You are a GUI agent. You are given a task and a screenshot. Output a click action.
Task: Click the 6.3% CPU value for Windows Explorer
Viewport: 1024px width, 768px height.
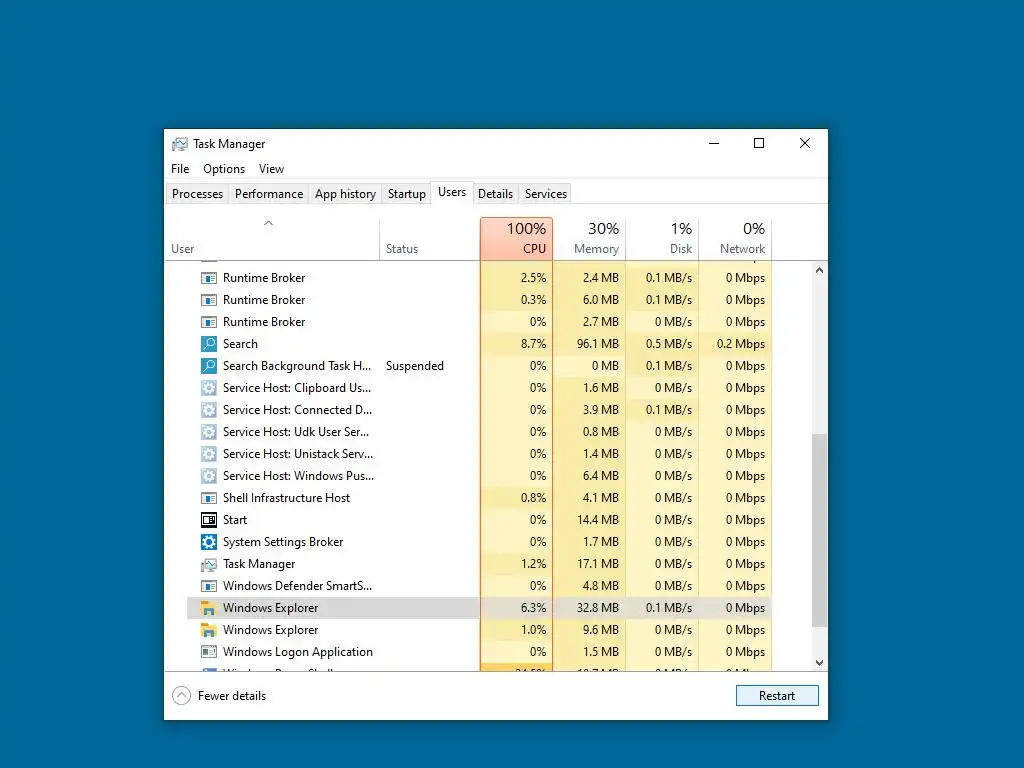tap(534, 608)
